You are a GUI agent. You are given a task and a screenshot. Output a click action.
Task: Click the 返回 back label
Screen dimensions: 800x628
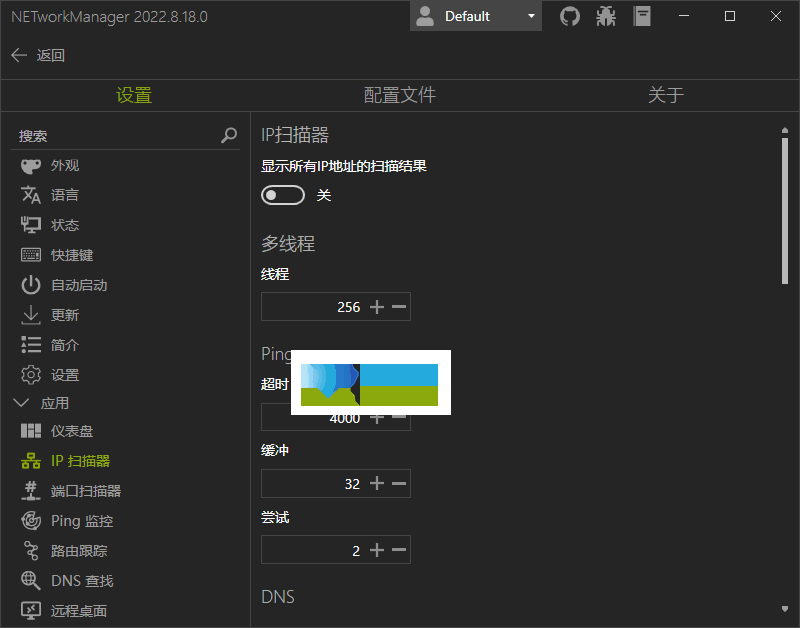tap(51, 55)
